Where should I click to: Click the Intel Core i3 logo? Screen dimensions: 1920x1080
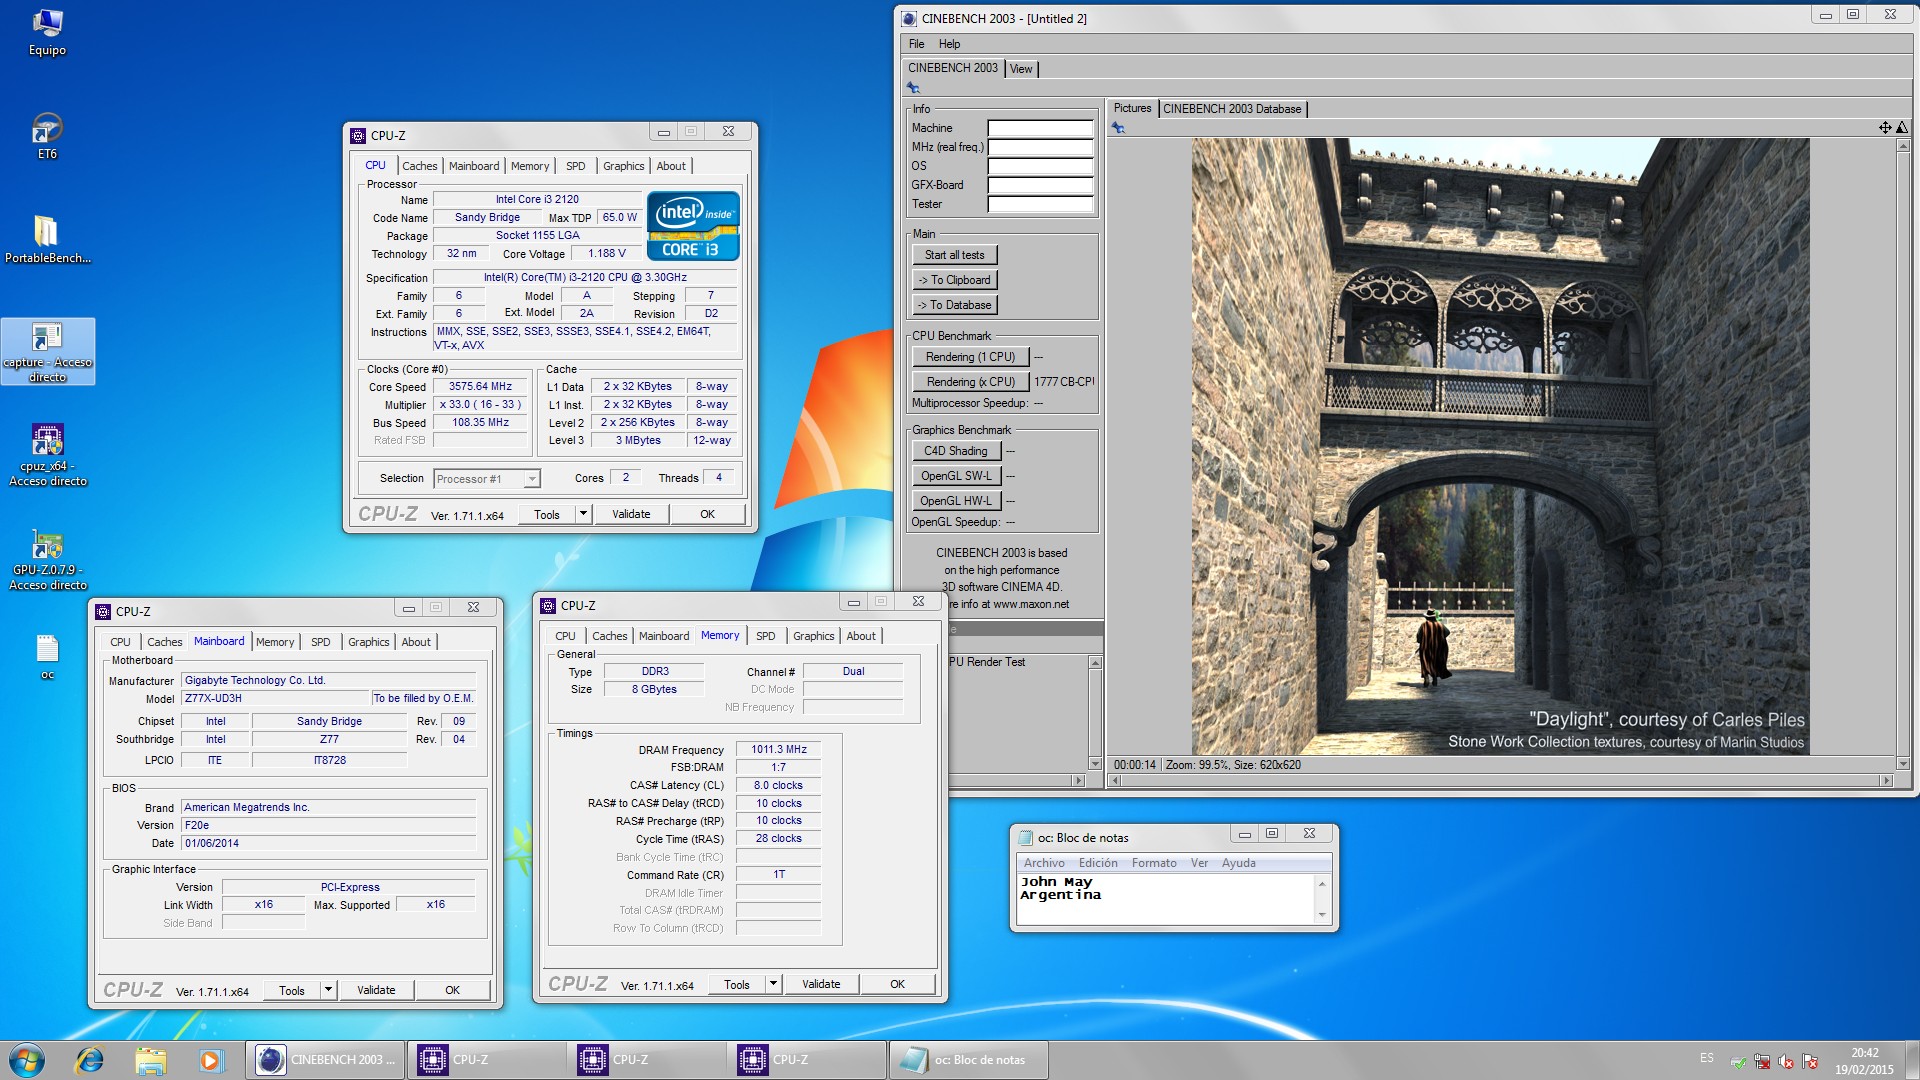(693, 226)
